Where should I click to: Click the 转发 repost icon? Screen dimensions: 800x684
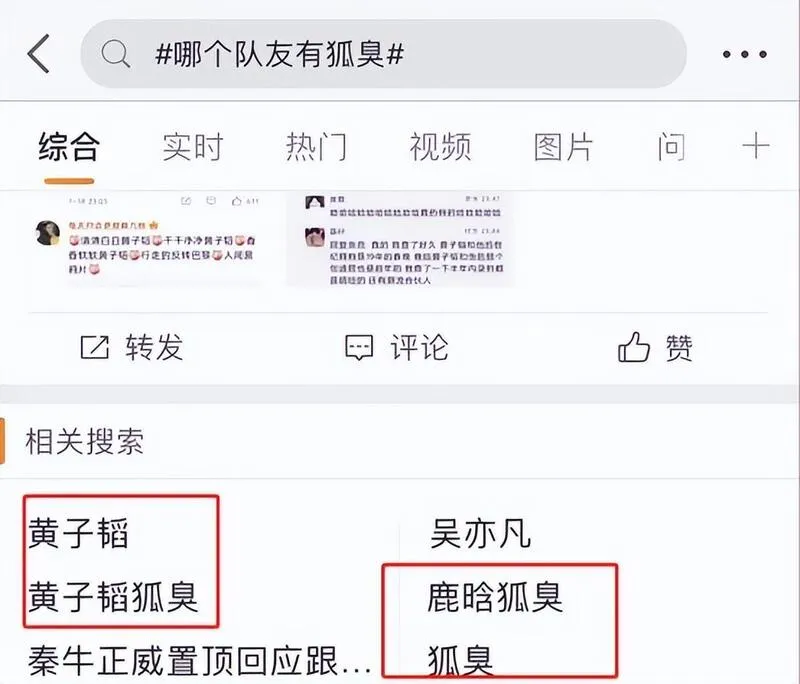click(x=95, y=347)
